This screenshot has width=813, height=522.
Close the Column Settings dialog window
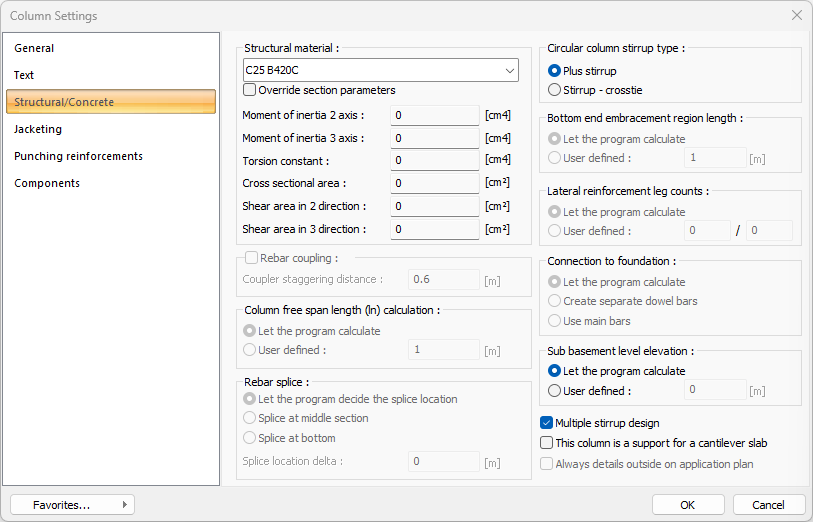(x=796, y=15)
